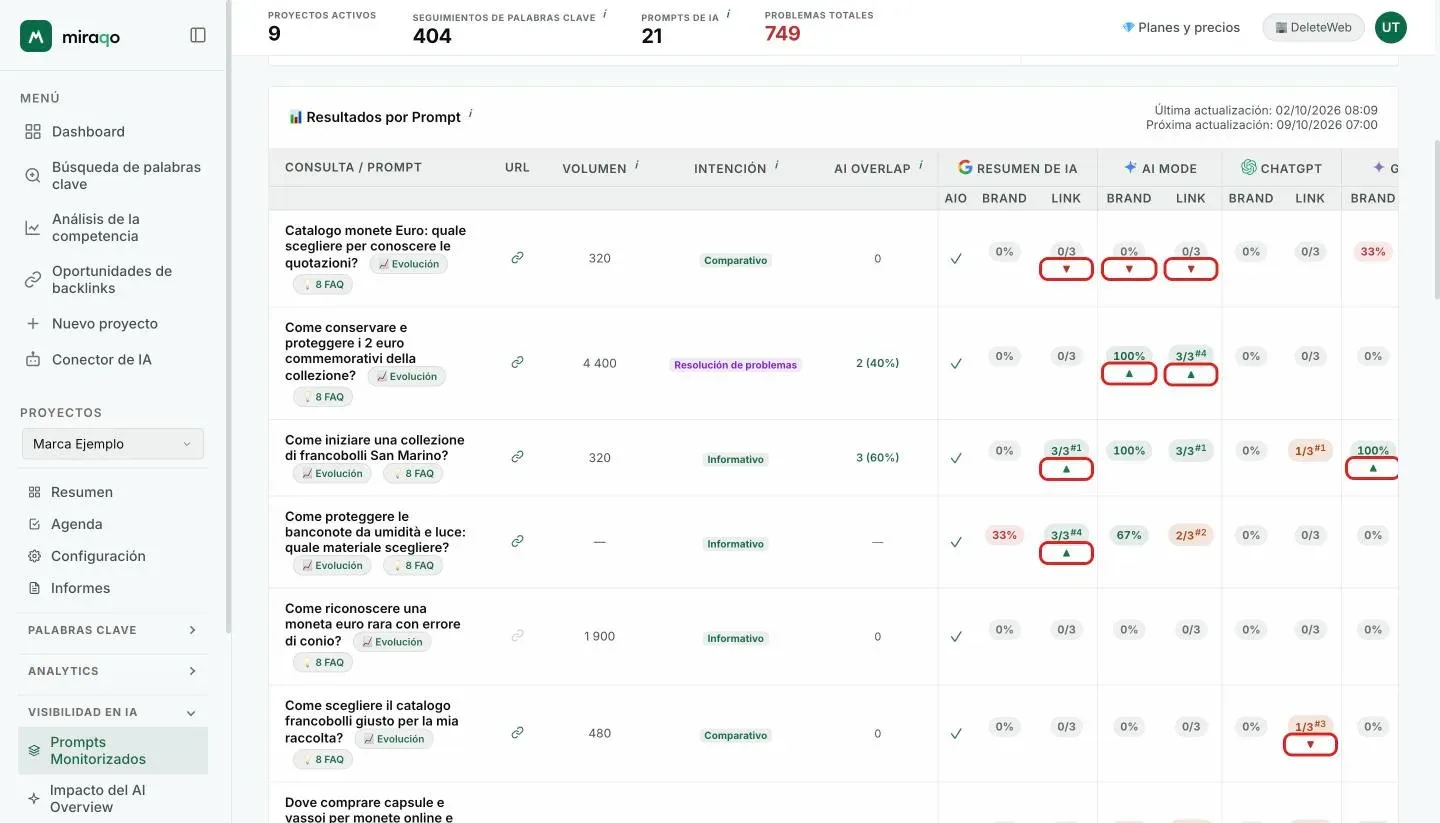This screenshot has width=1440, height=823.
Task: Click the DeleteWeb button
Action: (x=1313, y=28)
